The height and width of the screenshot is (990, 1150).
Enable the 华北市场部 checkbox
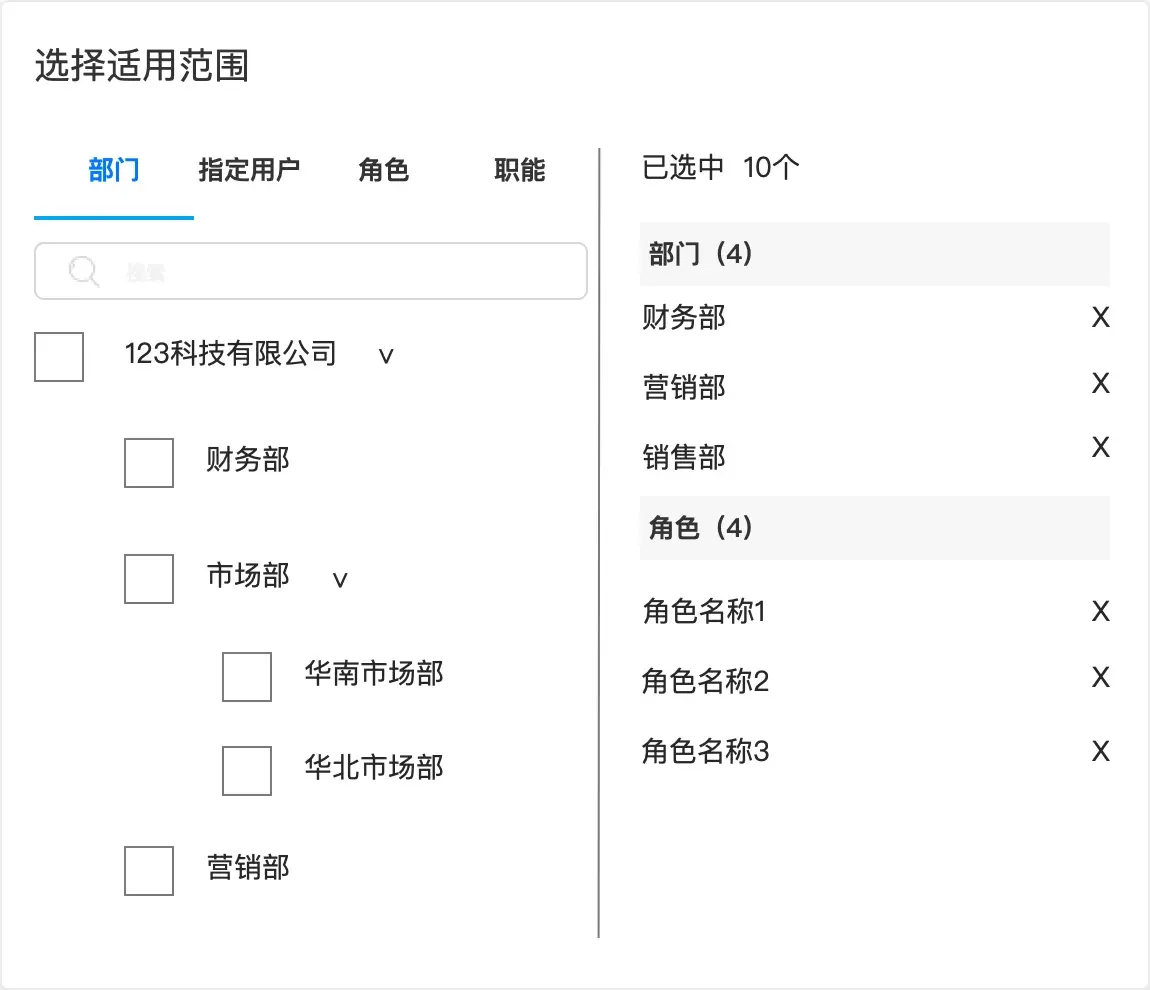[247, 771]
